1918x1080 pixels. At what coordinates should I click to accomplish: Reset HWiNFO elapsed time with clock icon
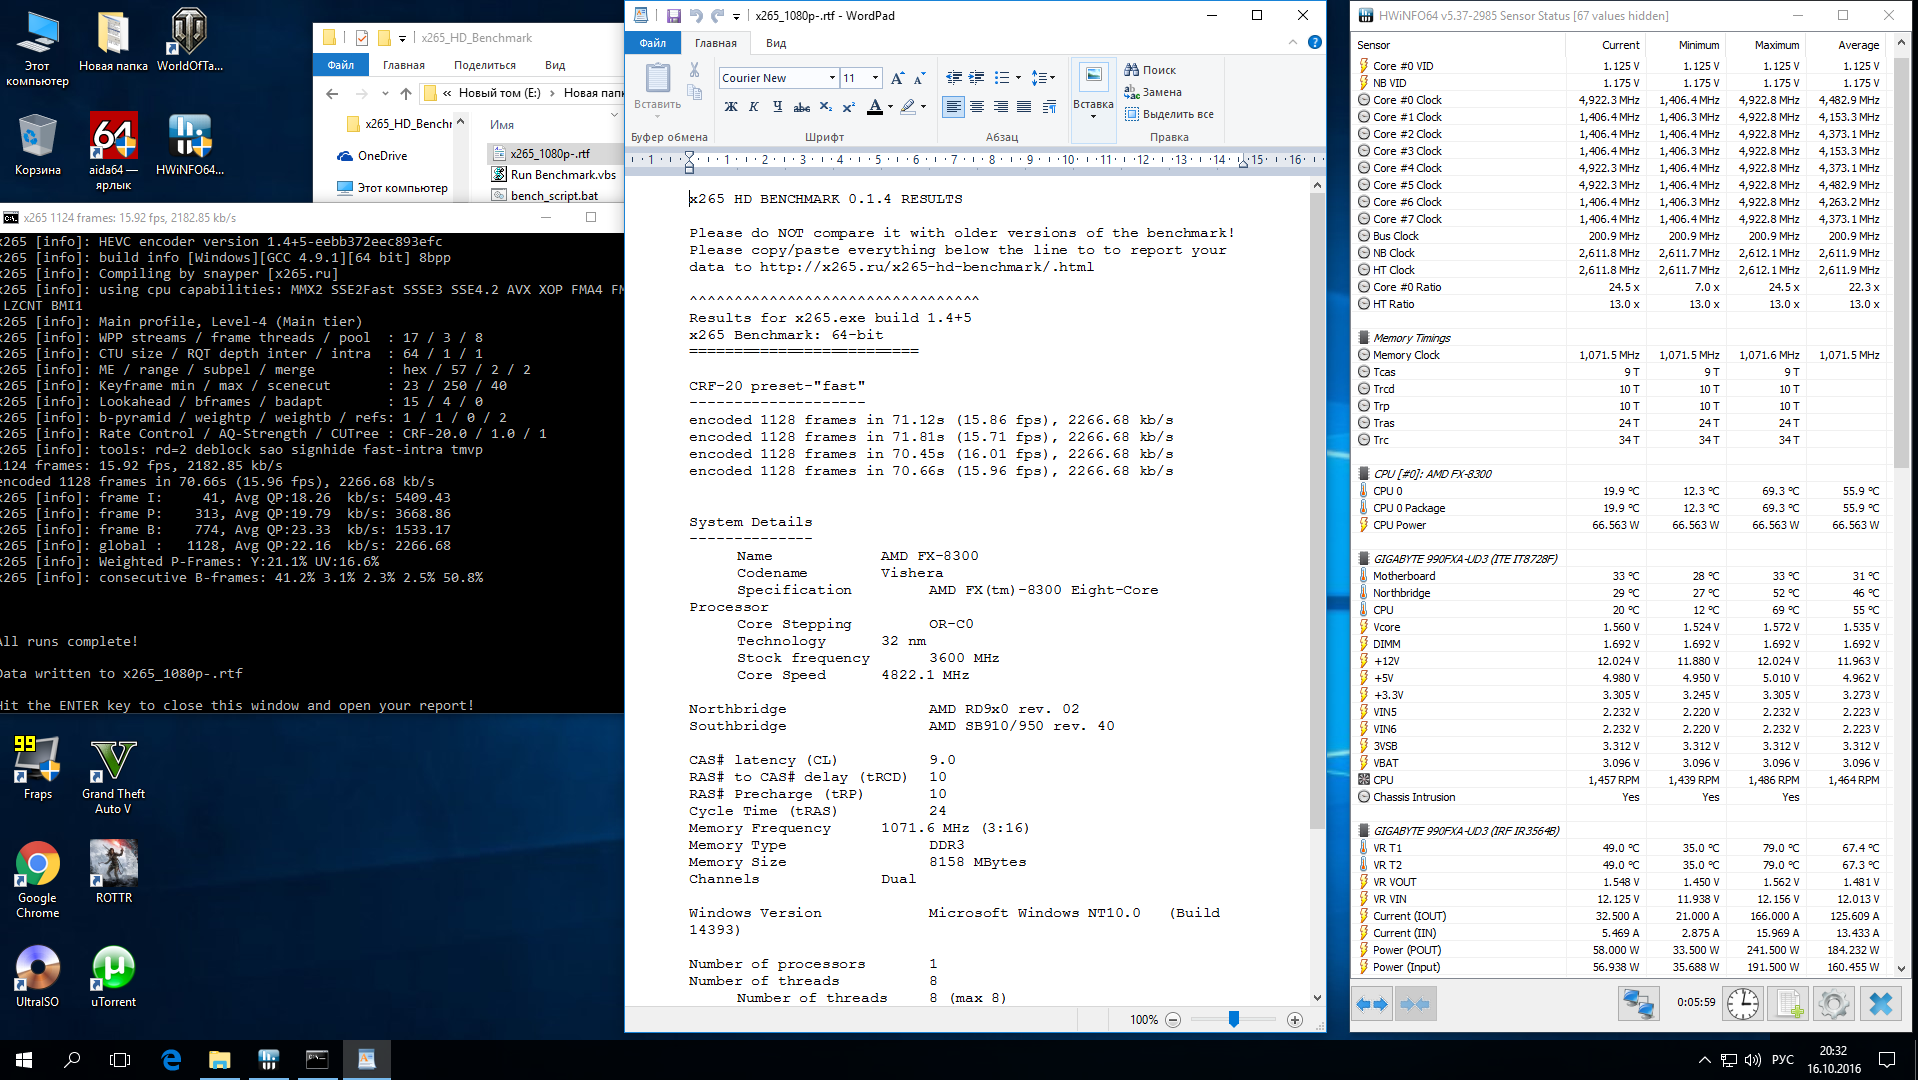[x=1743, y=1003]
